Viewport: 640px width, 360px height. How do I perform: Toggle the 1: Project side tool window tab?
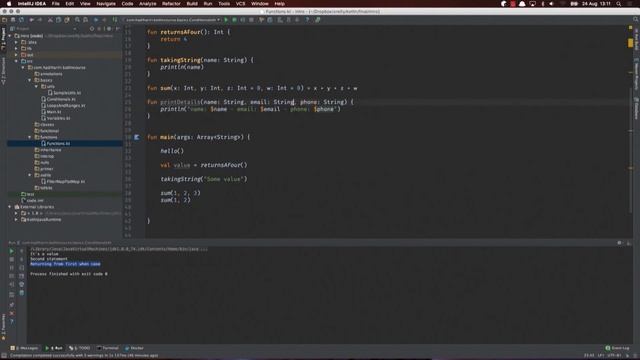pos(3,39)
